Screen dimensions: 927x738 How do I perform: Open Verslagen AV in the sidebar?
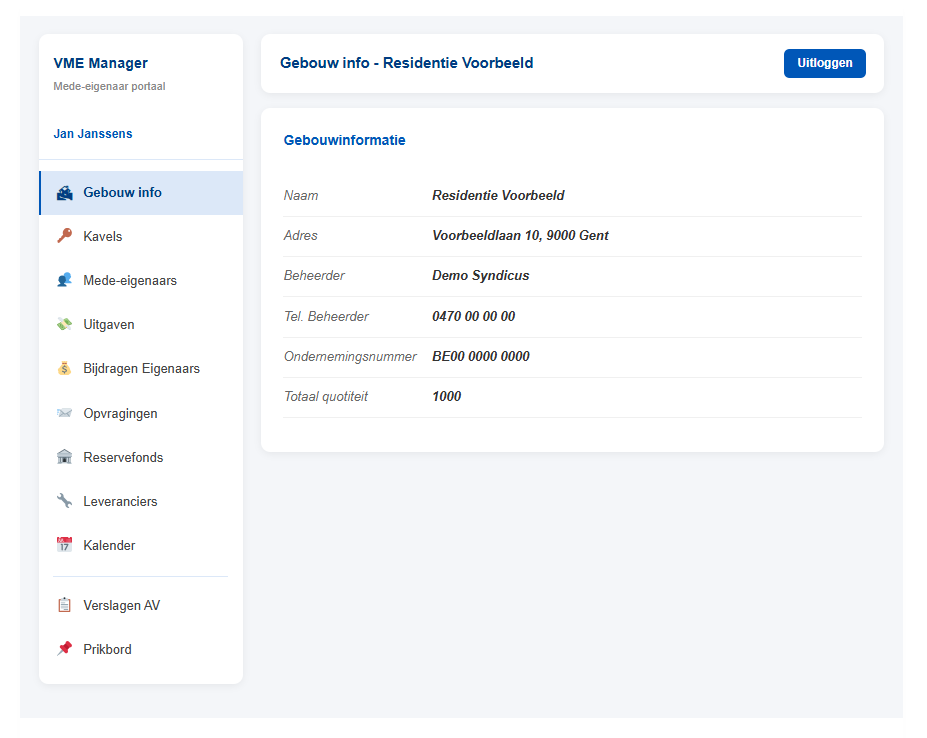(x=141, y=606)
